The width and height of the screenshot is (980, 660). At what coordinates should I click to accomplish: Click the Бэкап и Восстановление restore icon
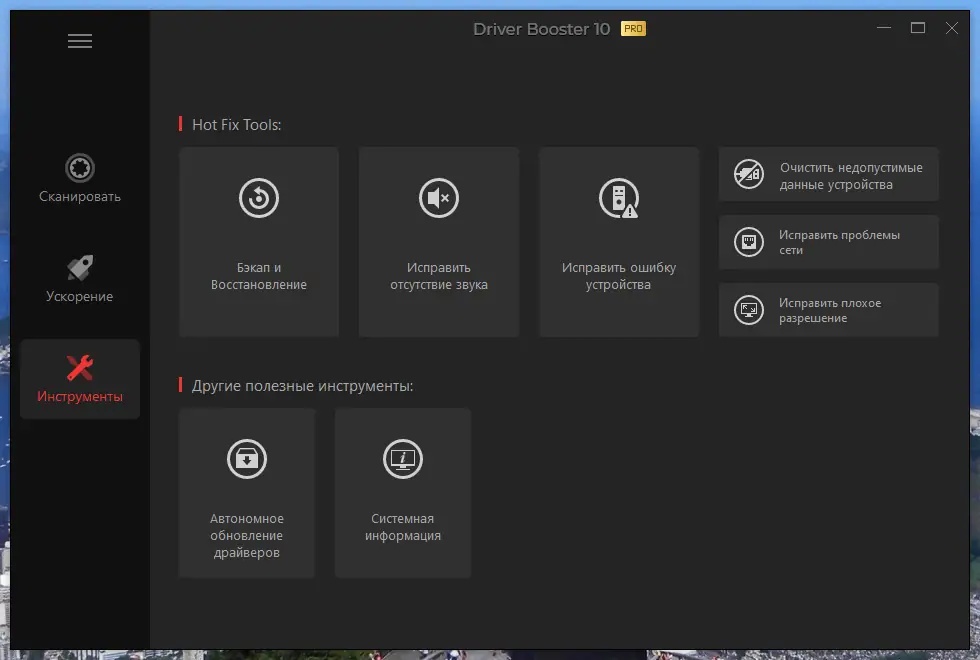[x=259, y=198]
